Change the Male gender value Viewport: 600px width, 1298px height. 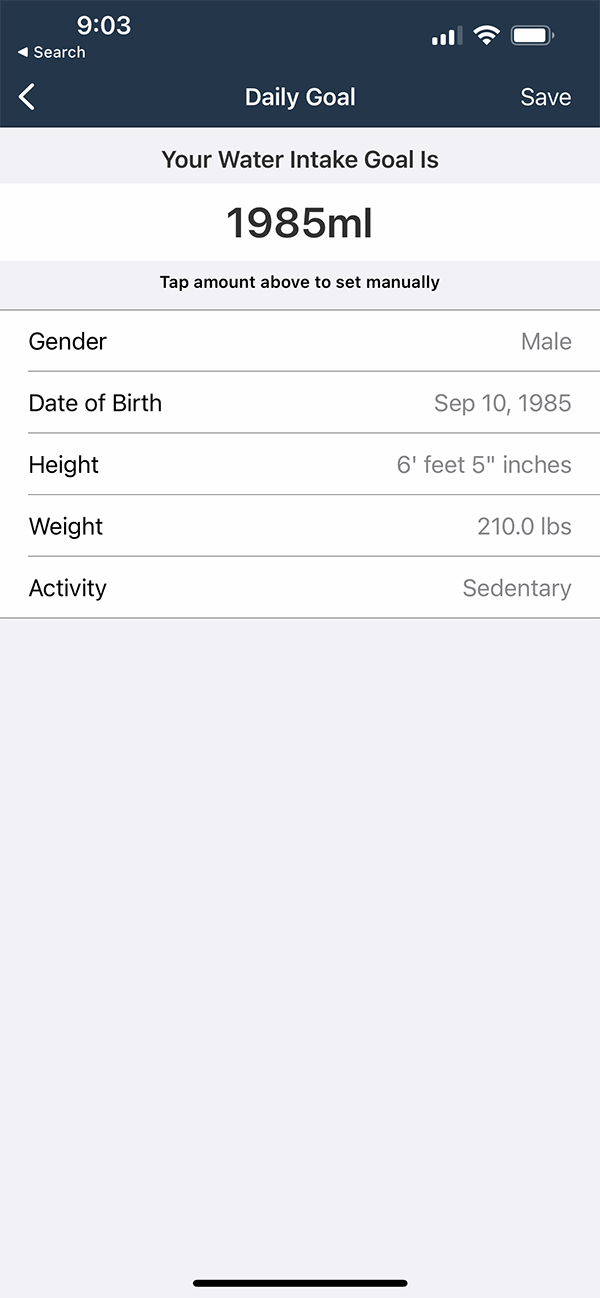click(546, 341)
